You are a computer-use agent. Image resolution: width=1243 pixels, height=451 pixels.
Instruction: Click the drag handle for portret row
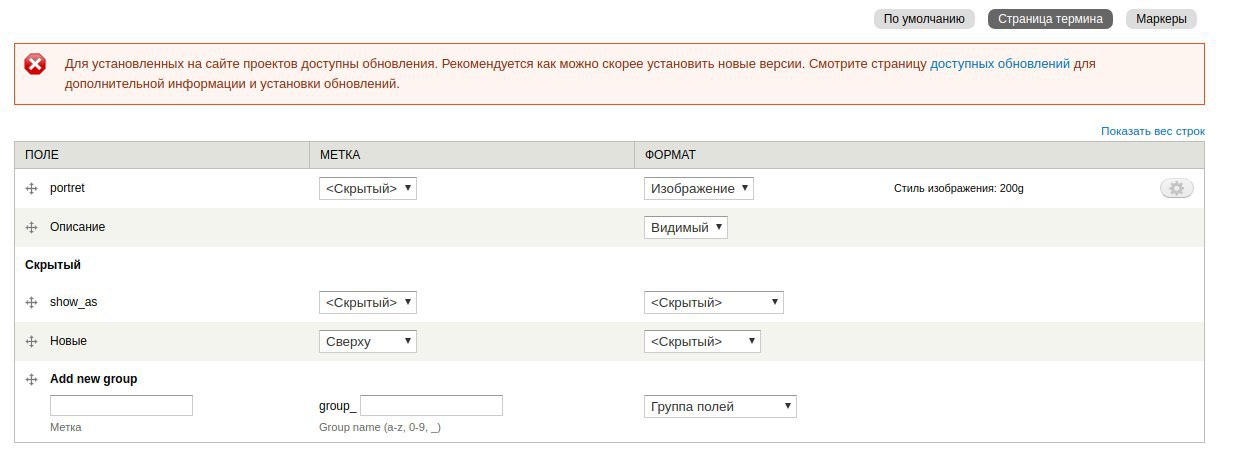(31, 188)
